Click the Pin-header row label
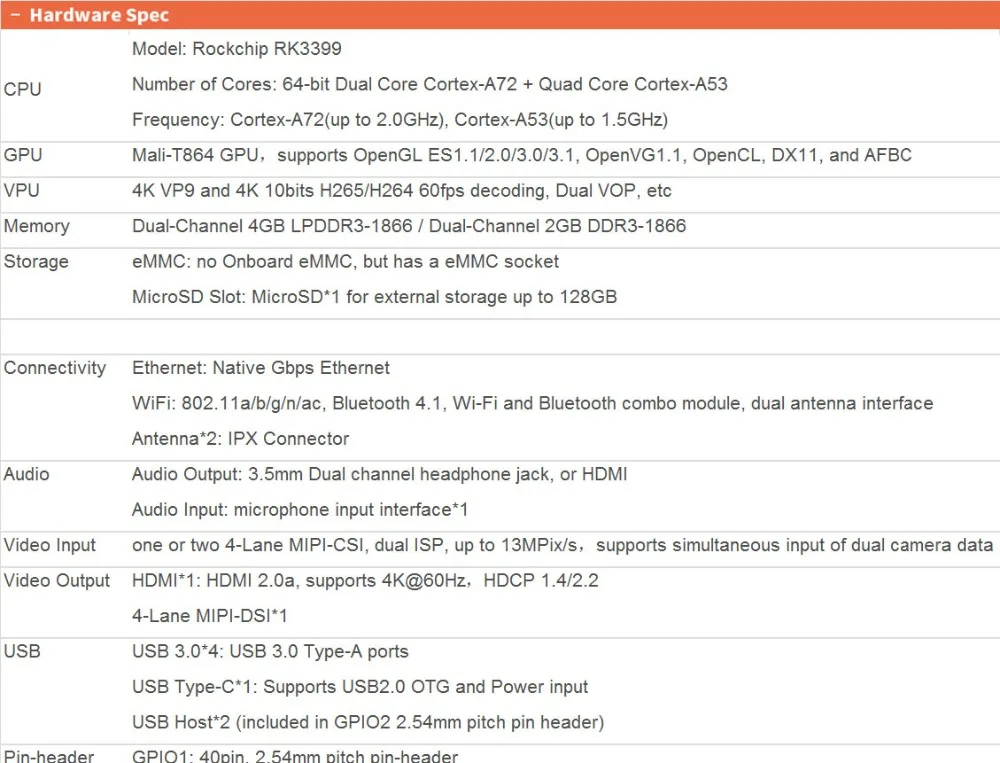This screenshot has width=1000, height=763. pyautogui.click(x=49, y=756)
